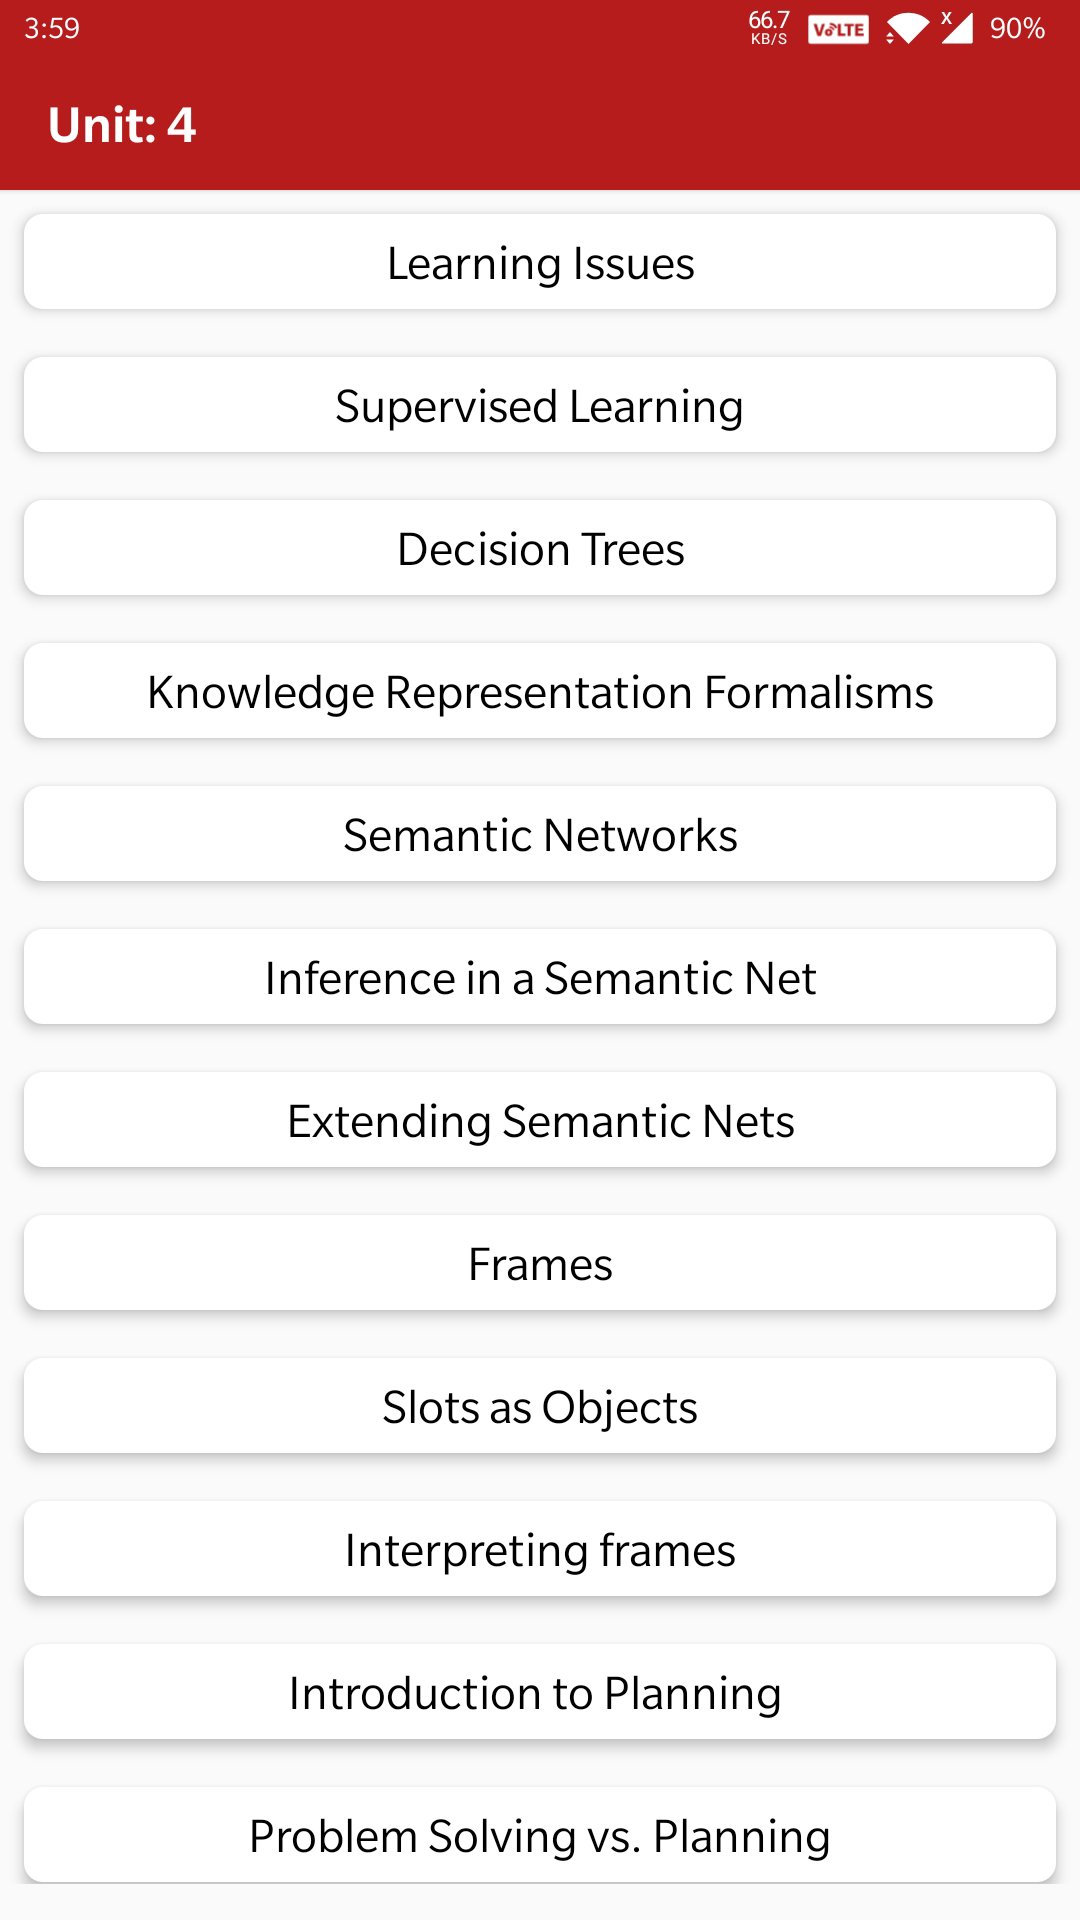
Task: Tap the Unit: 4 header title
Action: 122,125
